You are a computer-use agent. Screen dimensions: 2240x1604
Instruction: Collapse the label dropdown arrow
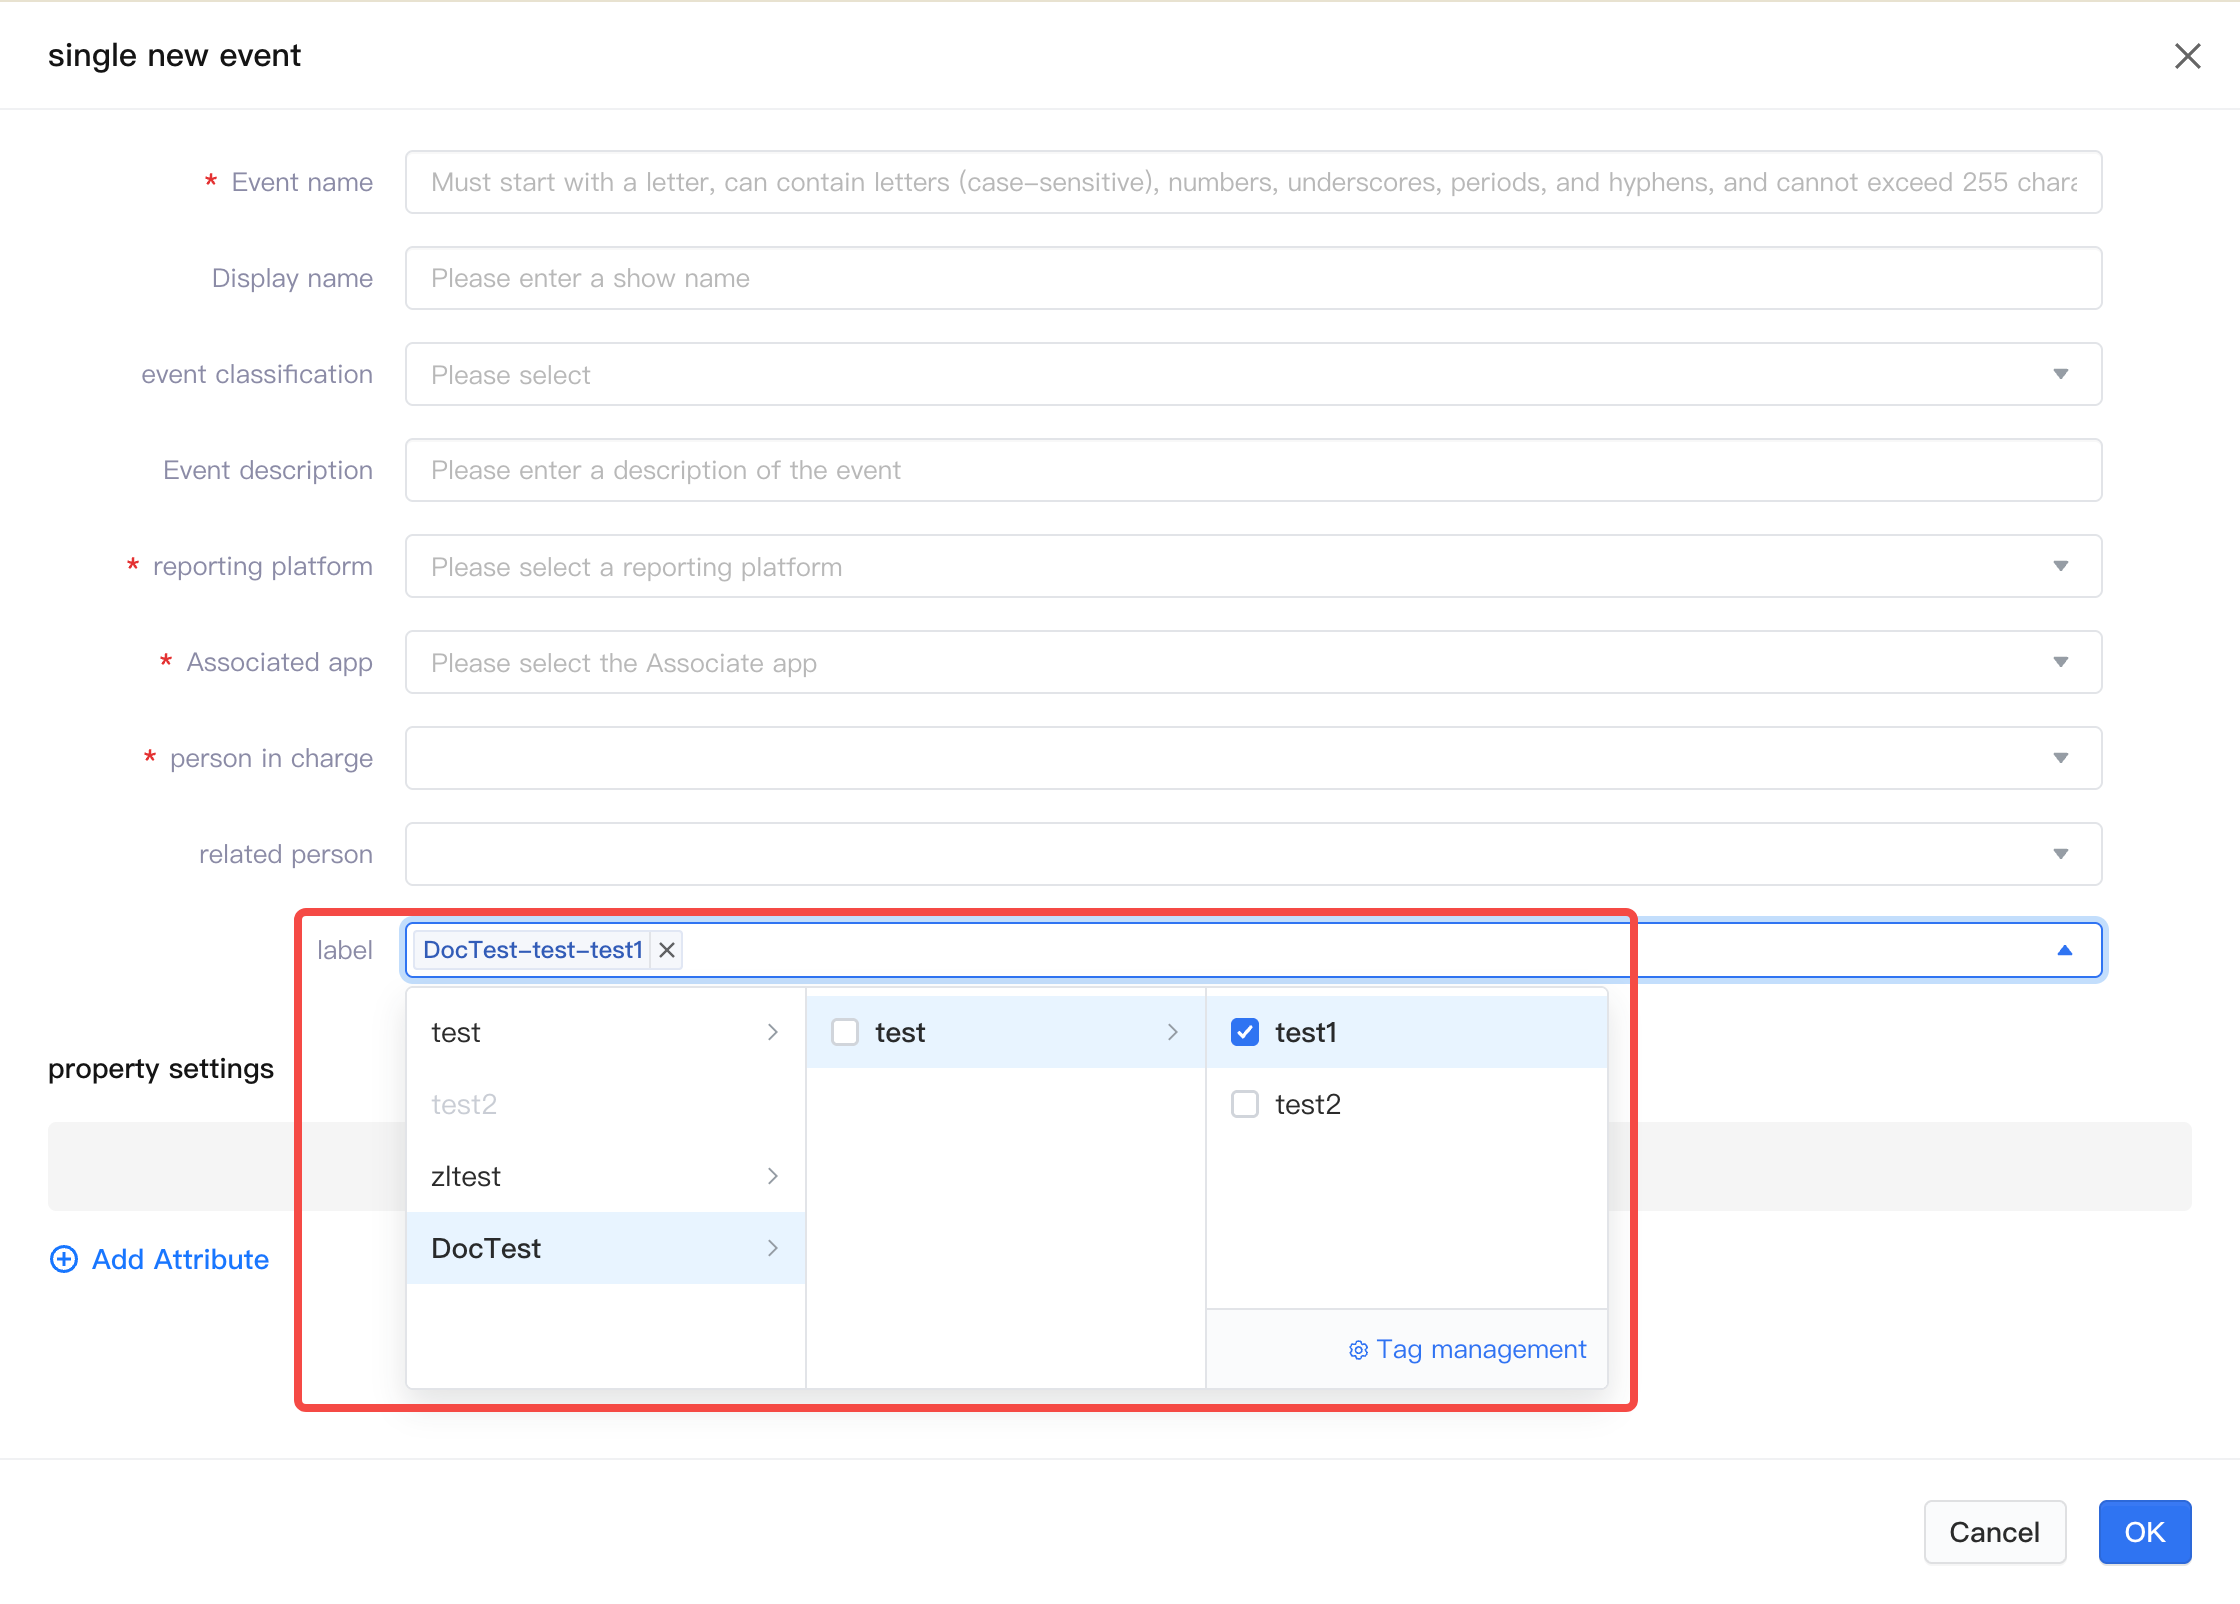[x=2064, y=950]
